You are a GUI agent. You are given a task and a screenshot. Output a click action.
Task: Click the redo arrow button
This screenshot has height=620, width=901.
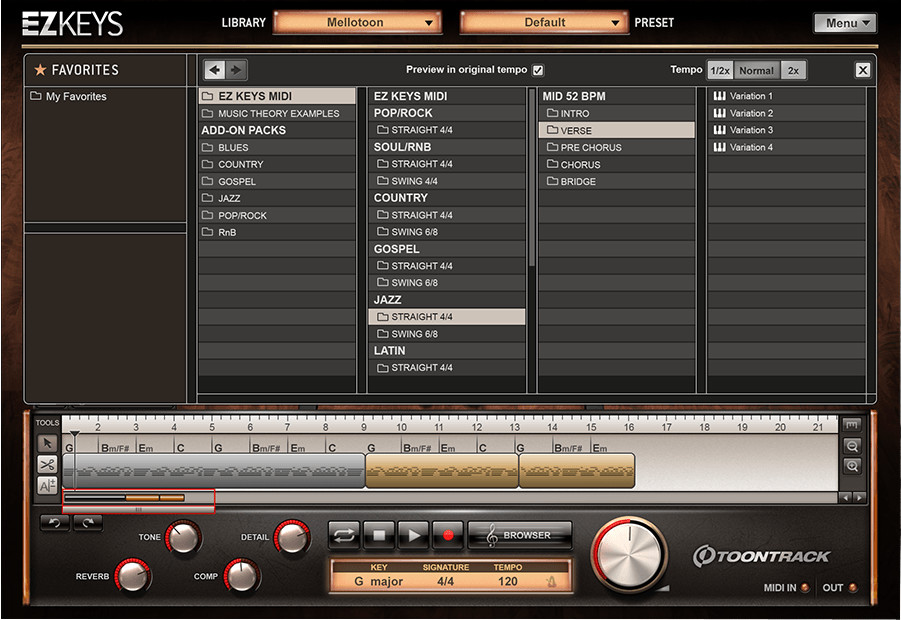point(87,522)
